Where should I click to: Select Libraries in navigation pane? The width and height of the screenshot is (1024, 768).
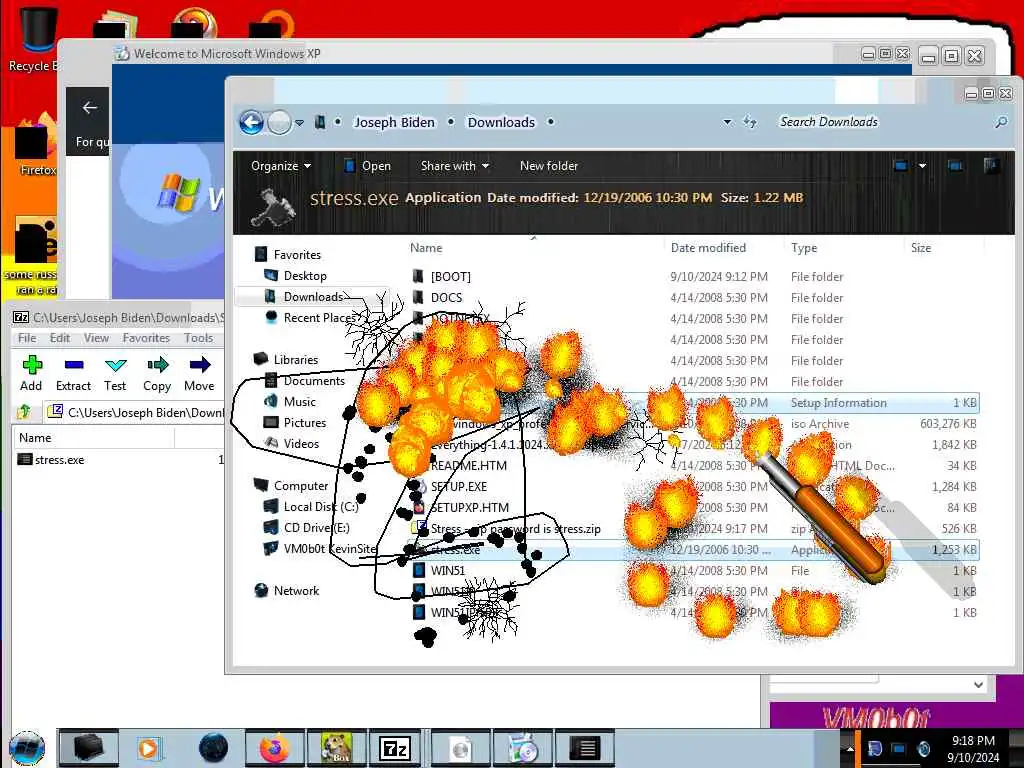tap(287, 360)
